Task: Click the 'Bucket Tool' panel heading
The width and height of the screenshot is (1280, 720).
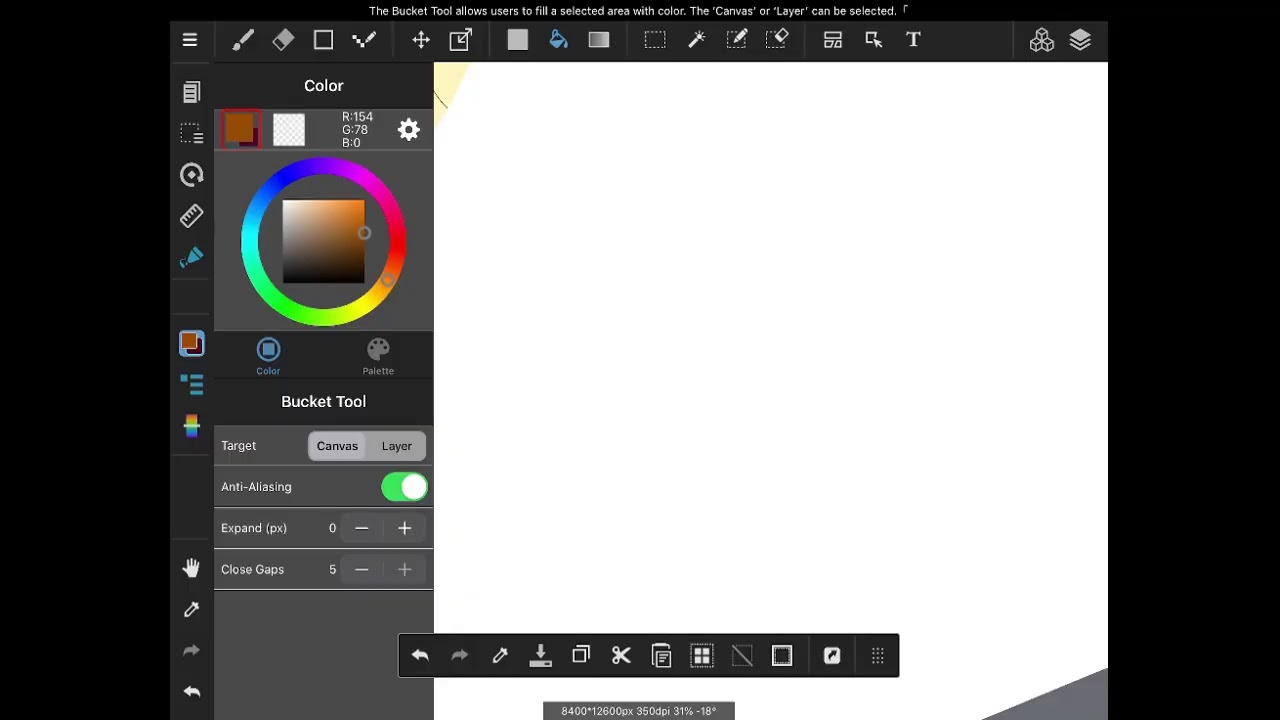Action: (323, 401)
